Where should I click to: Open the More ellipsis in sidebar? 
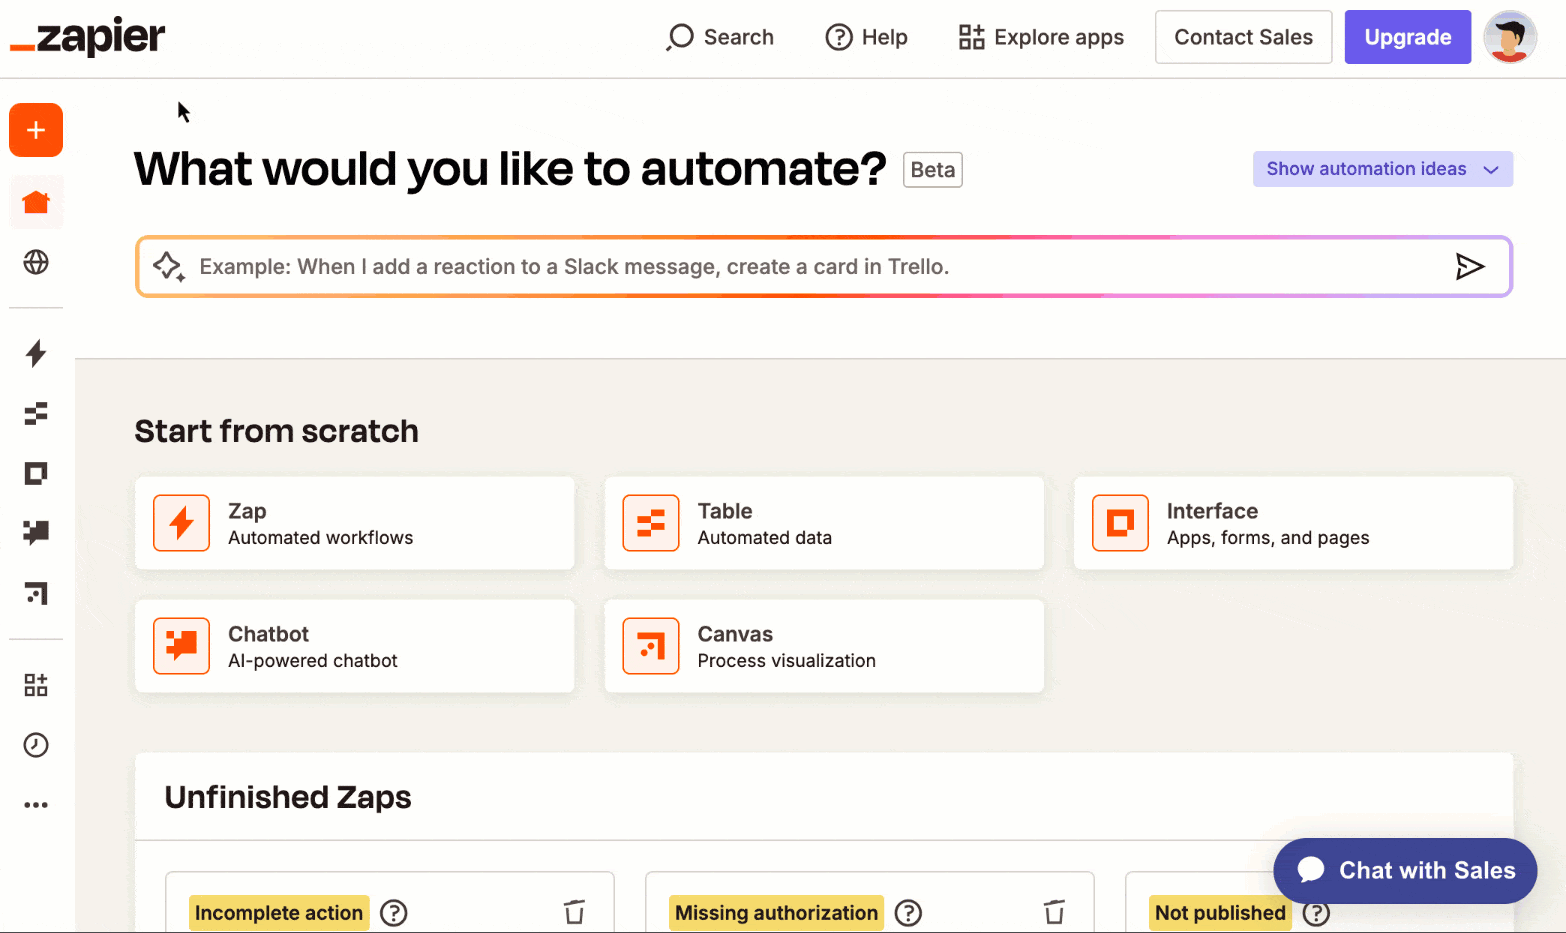36,805
